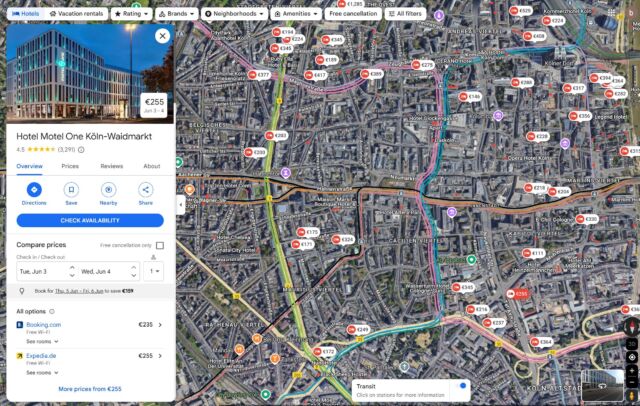This screenshot has width=640, height=406.
Task: Open the hotel exterior photo
Action: (x=90, y=73)
